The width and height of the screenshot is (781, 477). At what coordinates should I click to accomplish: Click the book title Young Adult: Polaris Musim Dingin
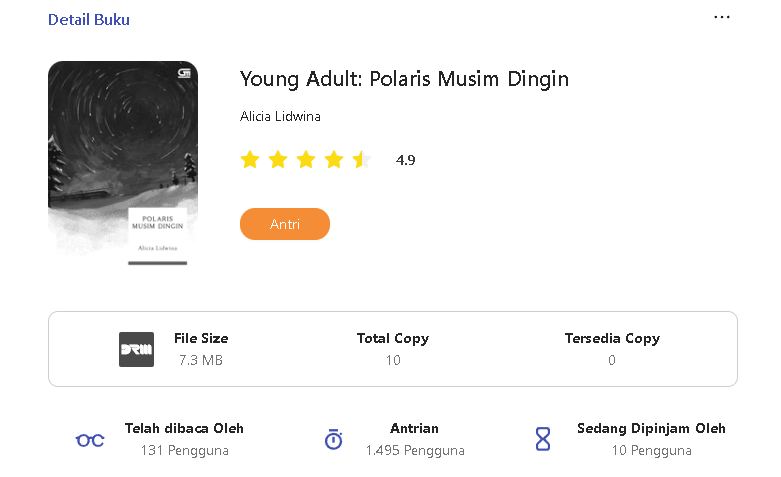pyautogui.click(x=404, y=79)
